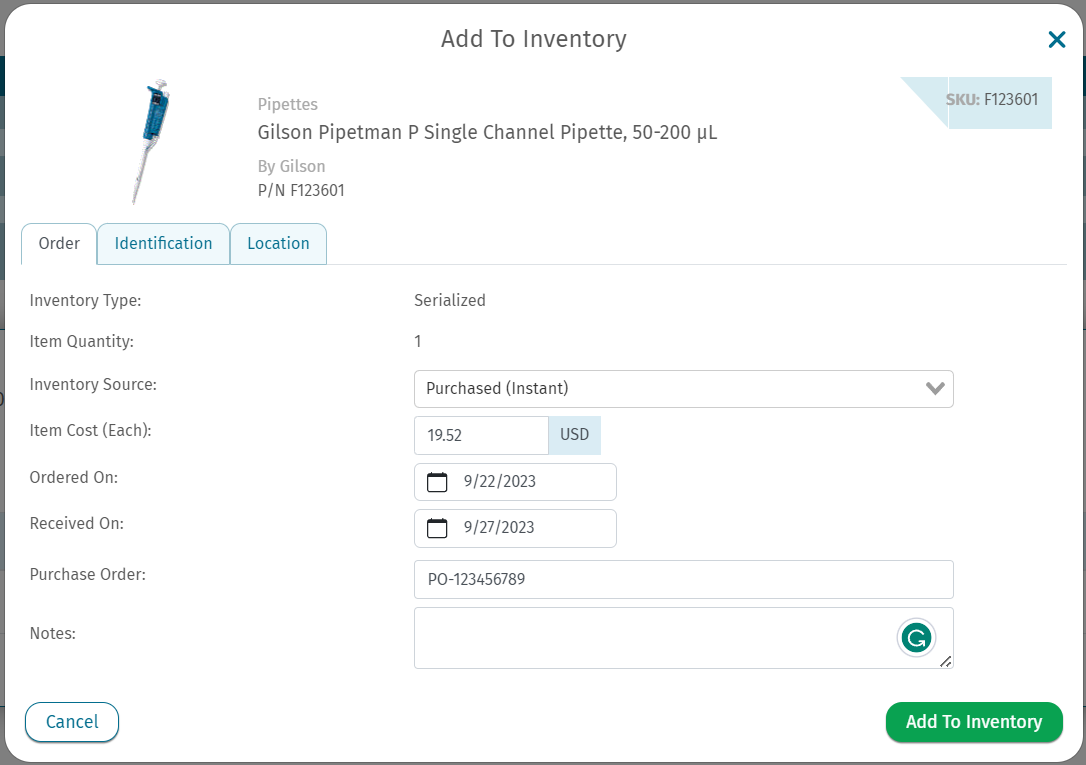Image resolution: width=1086 pixels, height=765 pixels.
Task: Click the Notes label
Action: 53,633
